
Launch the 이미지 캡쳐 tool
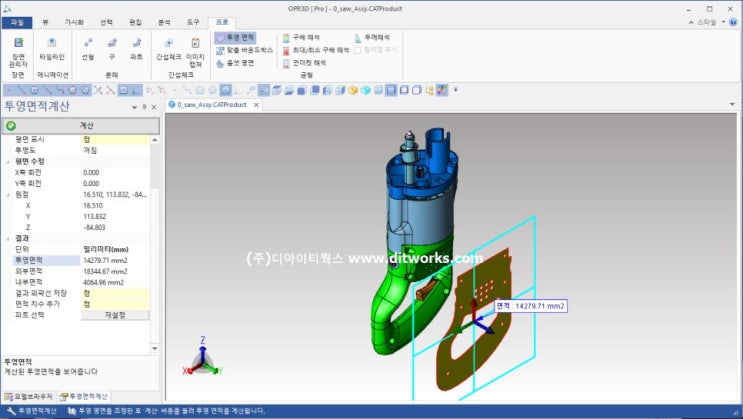(195, 52)
